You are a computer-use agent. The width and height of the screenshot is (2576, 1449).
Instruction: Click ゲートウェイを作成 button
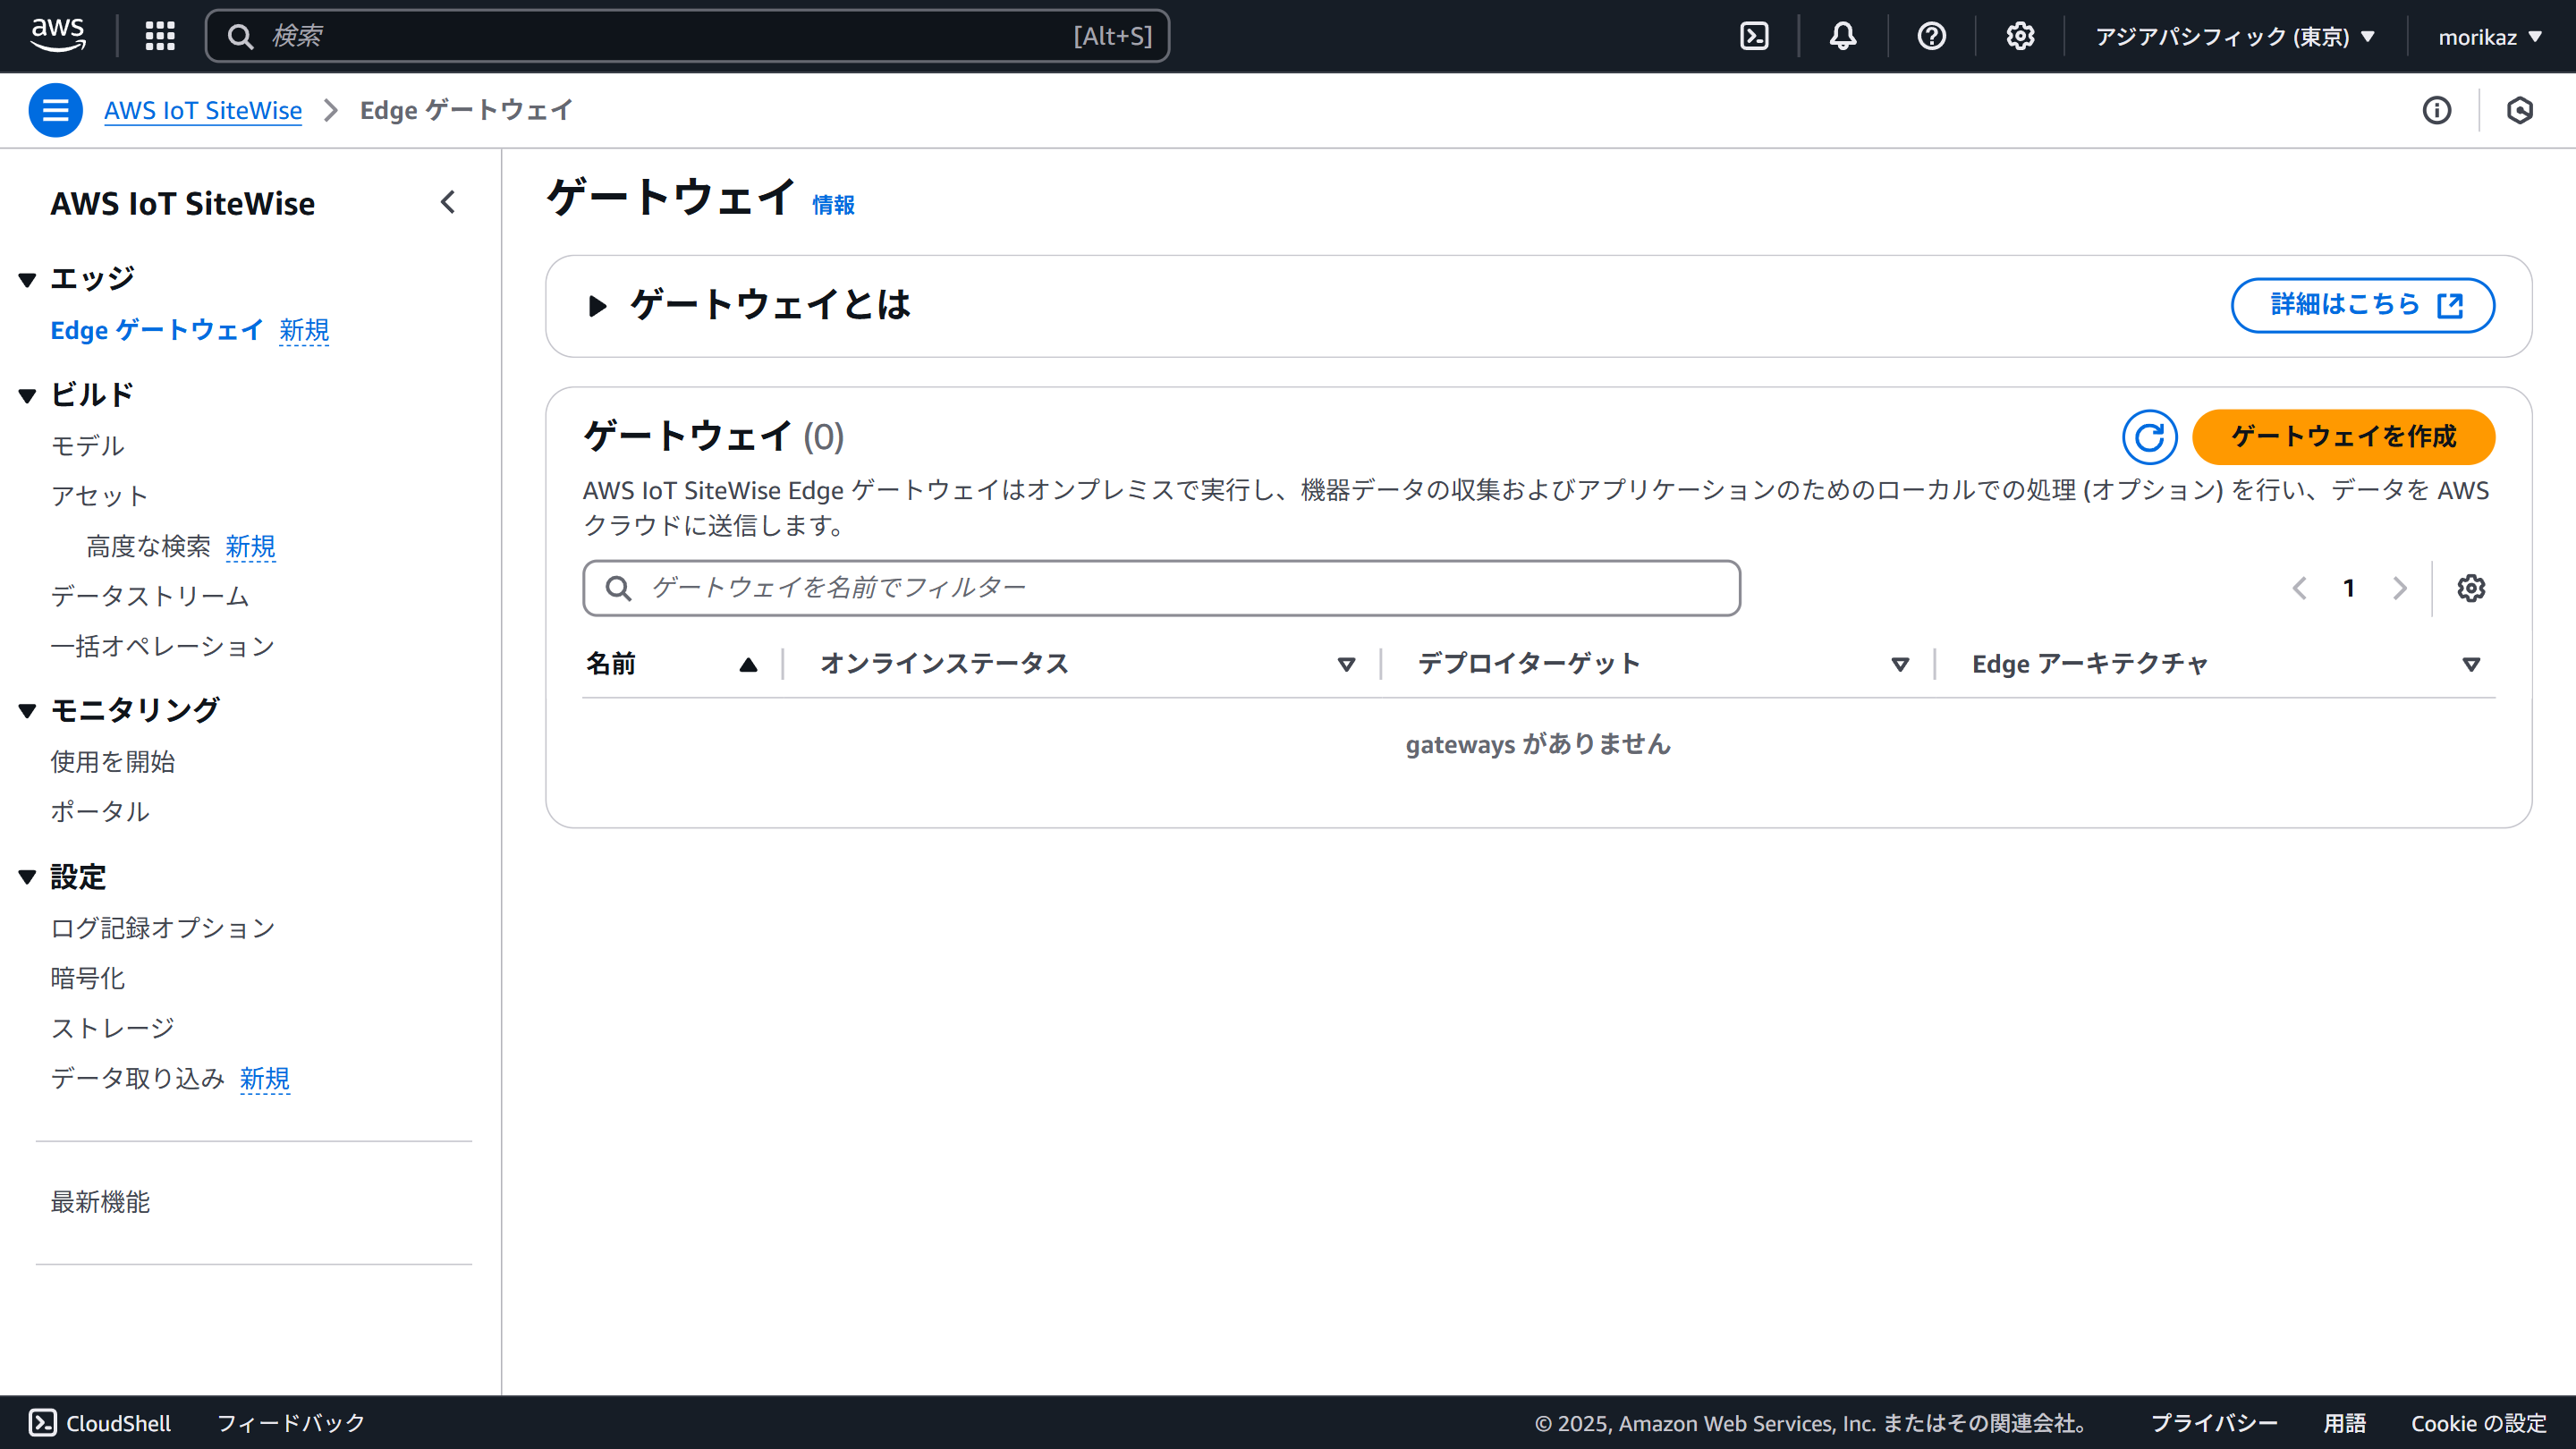[2343, 437]
